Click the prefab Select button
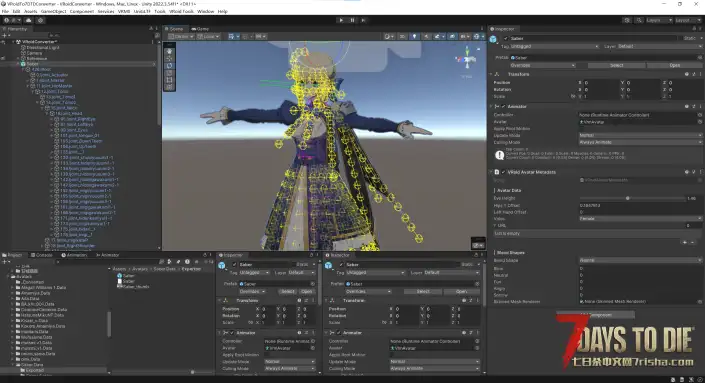 616,65
